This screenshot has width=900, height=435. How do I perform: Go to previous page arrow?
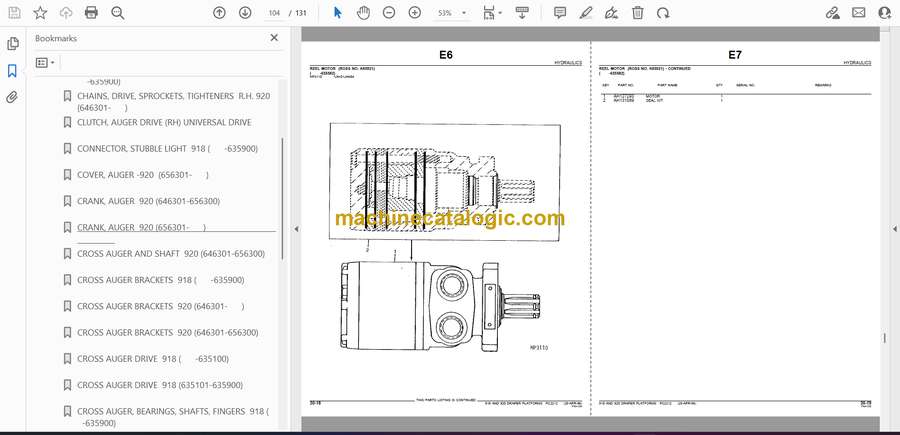[x=219, y=13]
